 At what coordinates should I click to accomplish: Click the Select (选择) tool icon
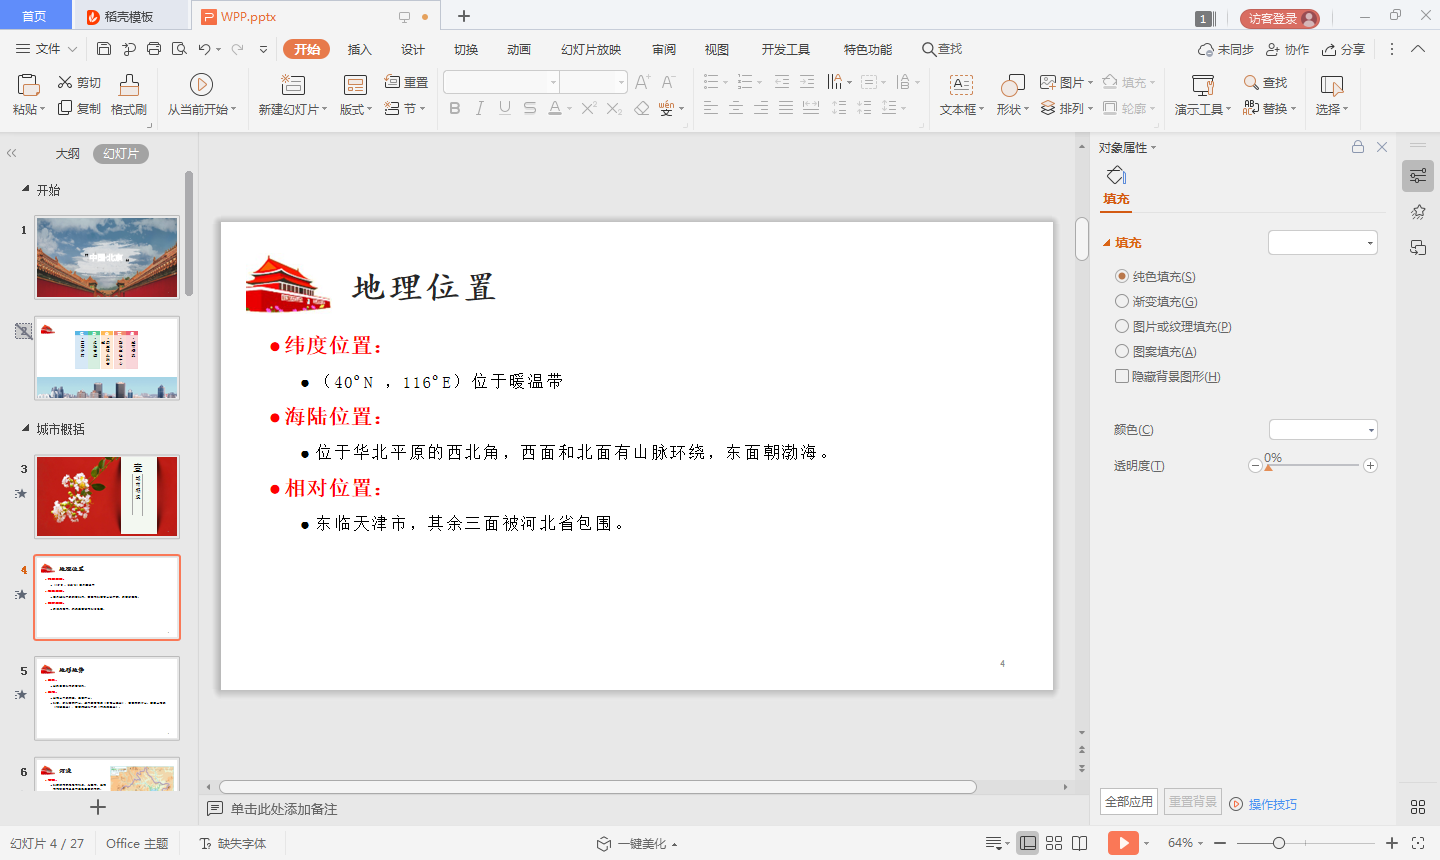coord(1332,85)
